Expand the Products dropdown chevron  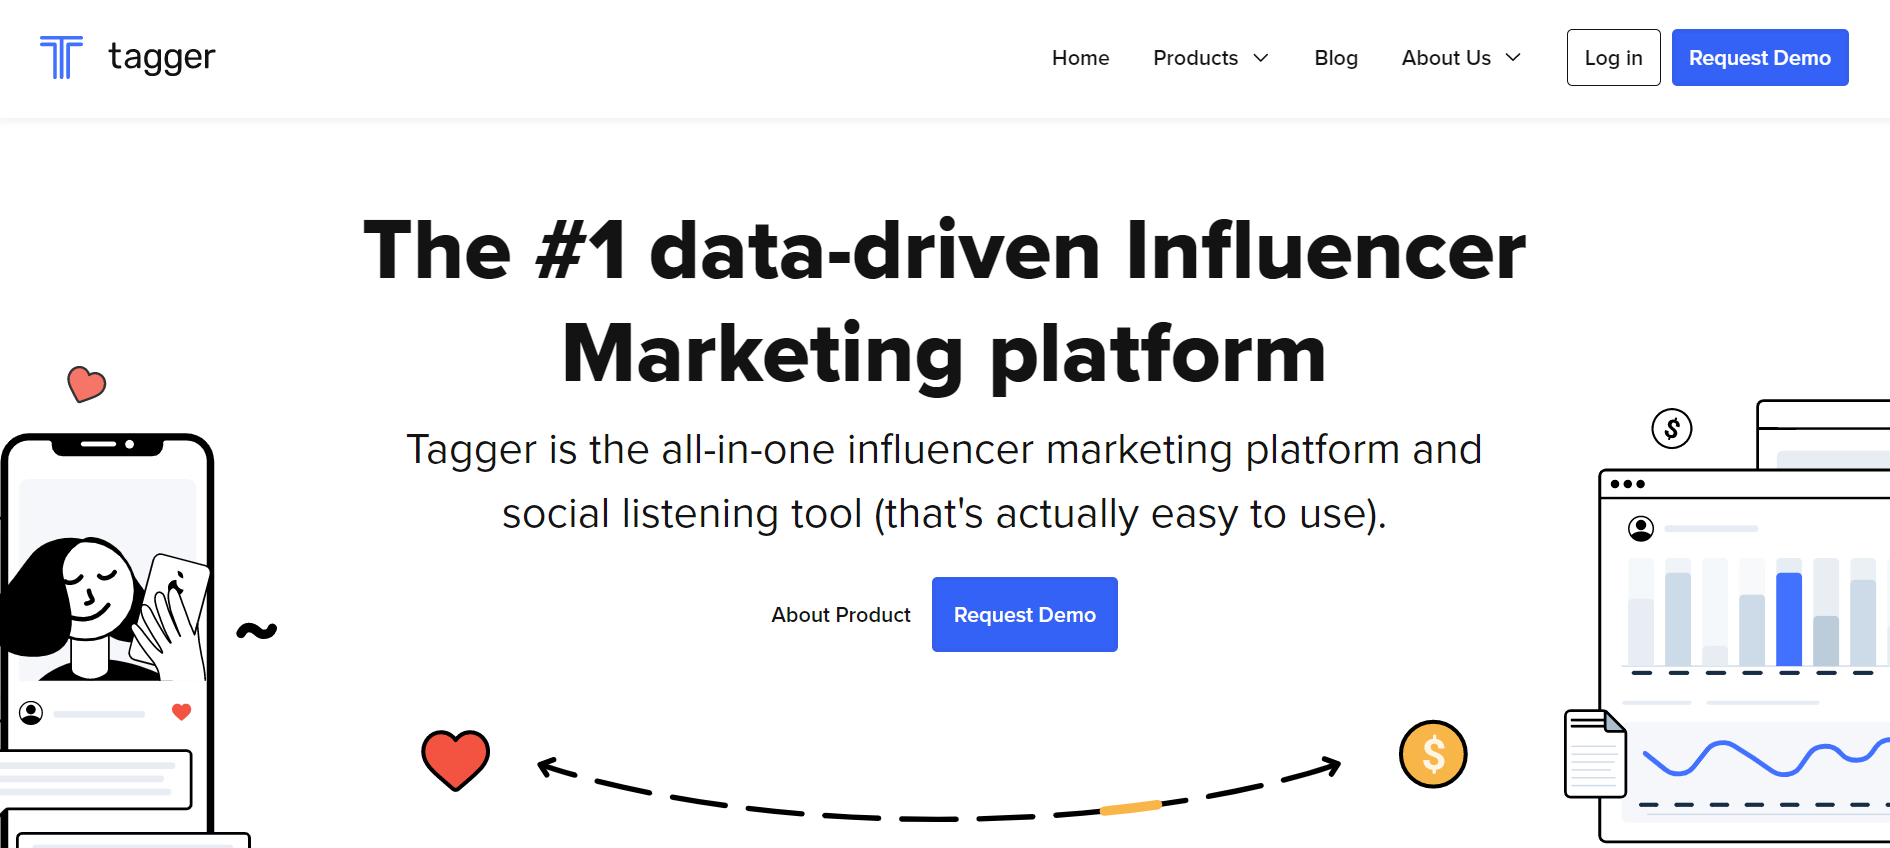click(x=1261, y=58)
